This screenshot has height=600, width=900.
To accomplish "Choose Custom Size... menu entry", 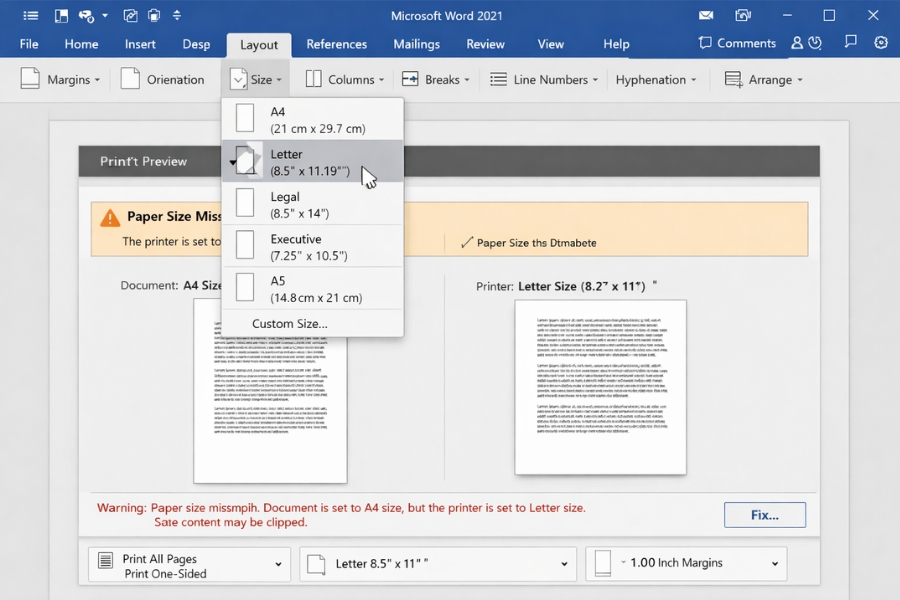I will coord(289,323).
